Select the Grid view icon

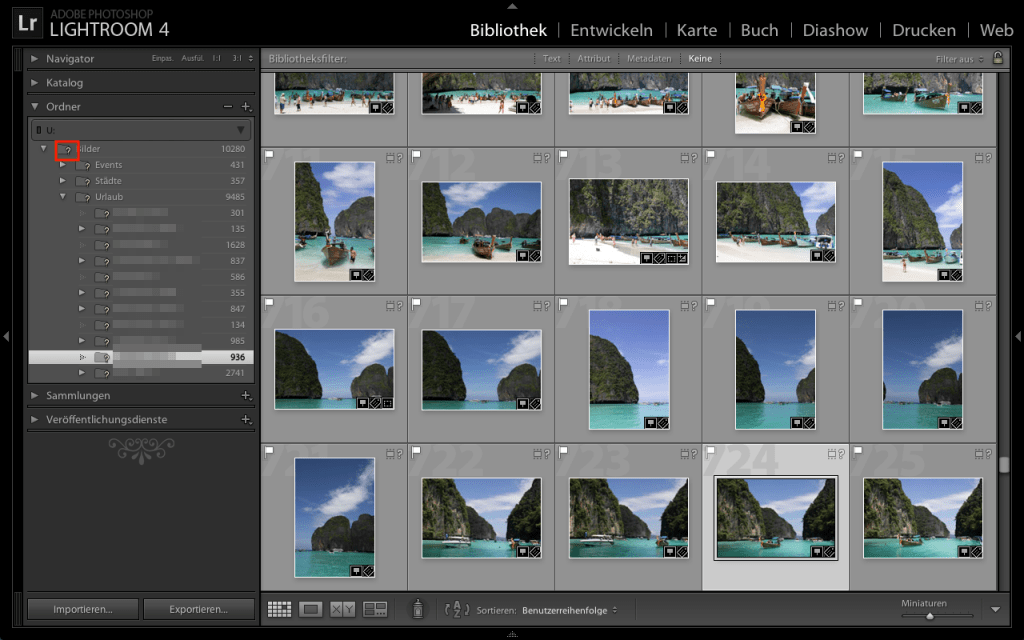coord(279,608)
